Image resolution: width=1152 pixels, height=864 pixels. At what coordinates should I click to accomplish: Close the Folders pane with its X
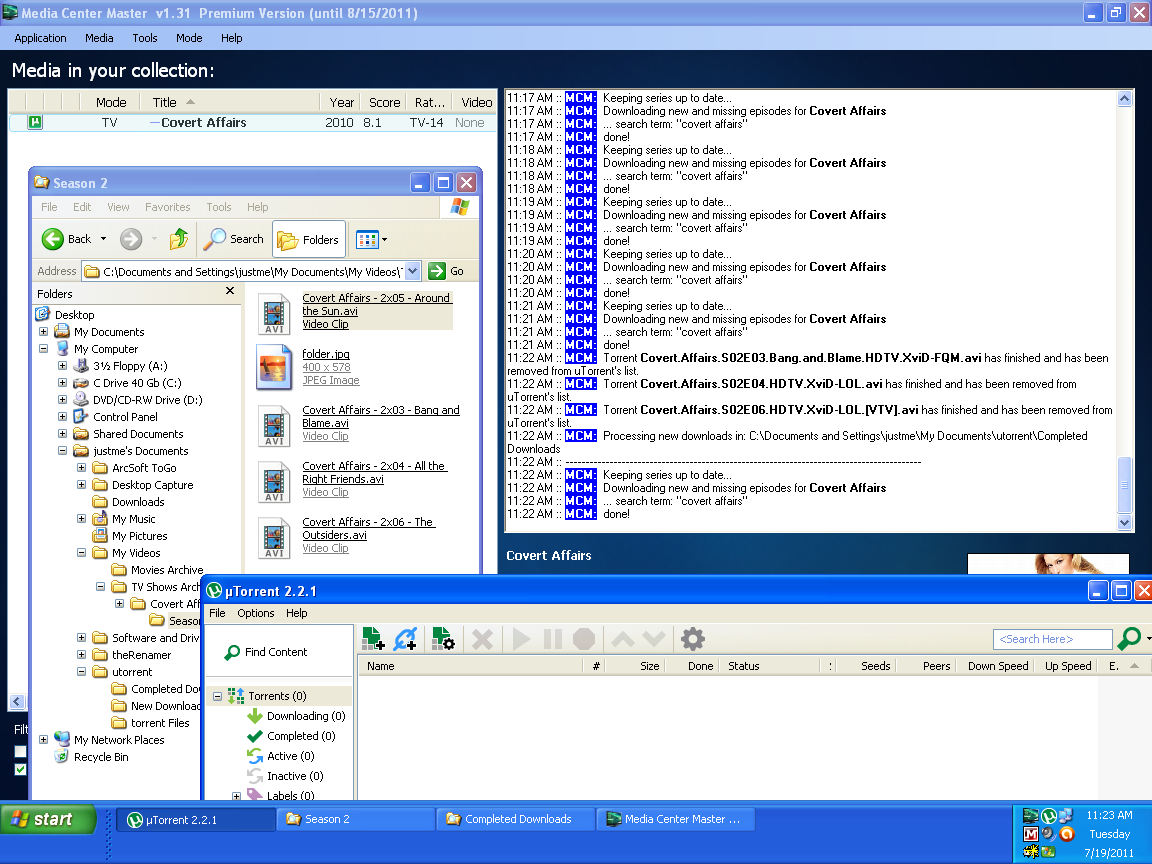[x=230, y=291]
